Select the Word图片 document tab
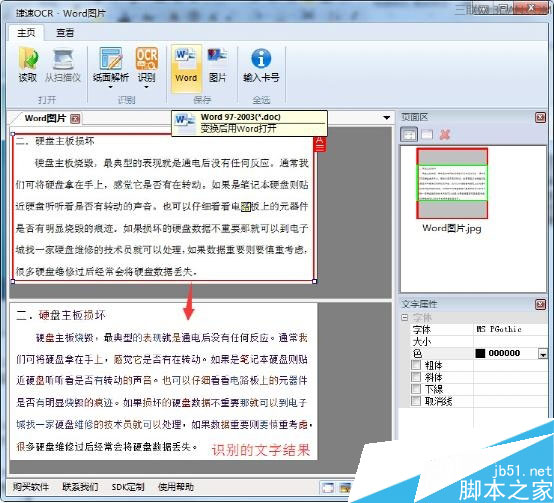The width and height of the screenshot is (554, 503). click(46, 118)
